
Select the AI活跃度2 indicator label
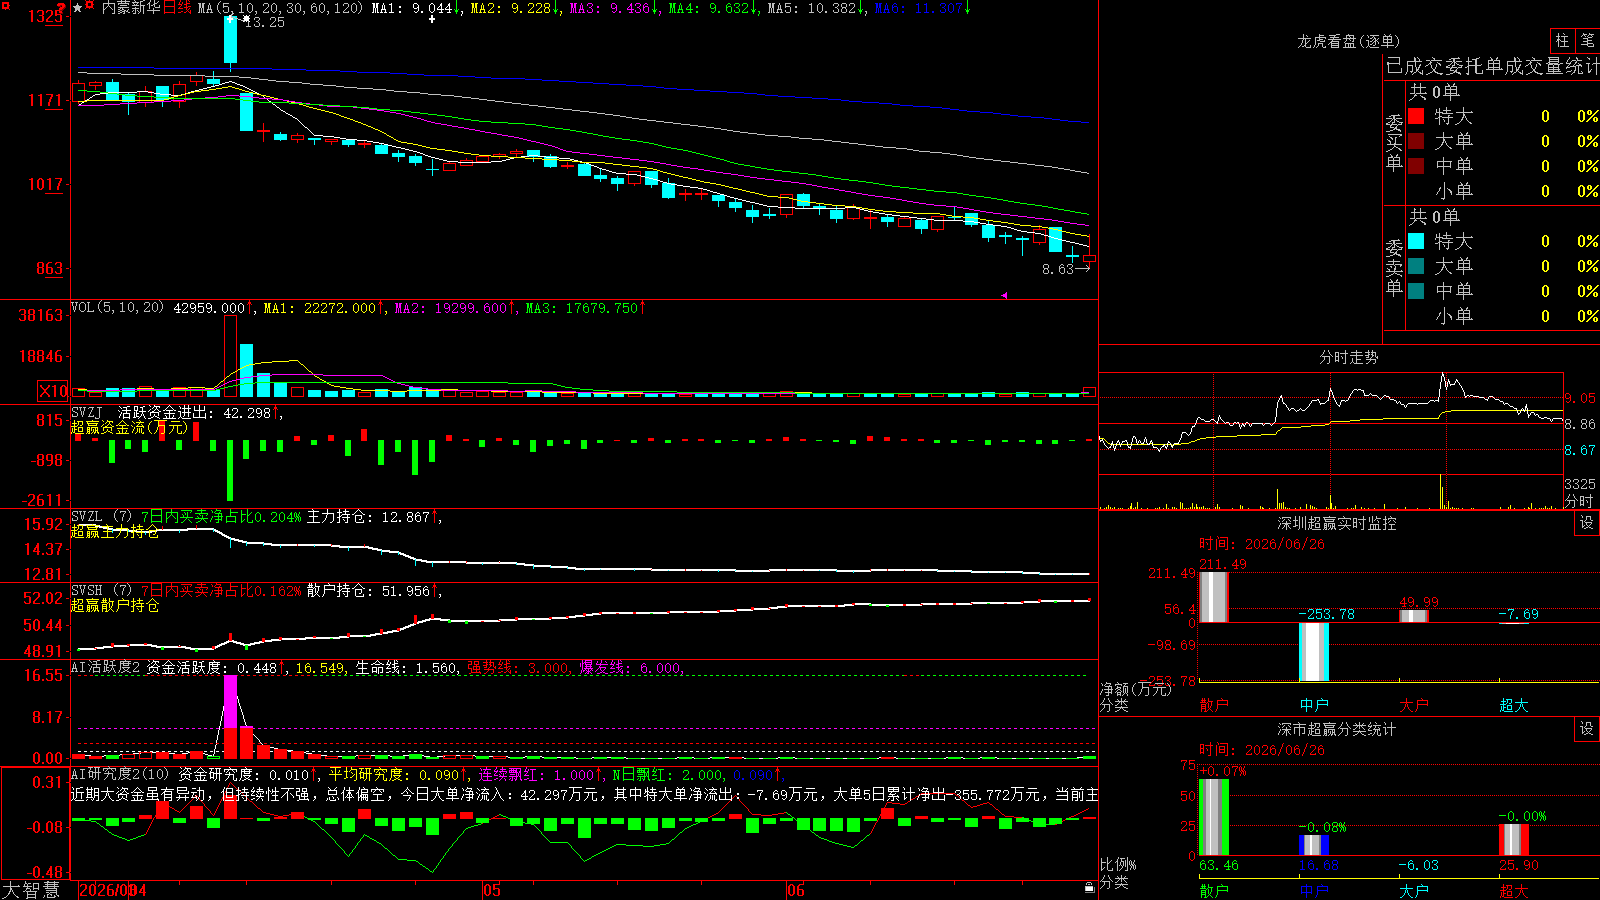click(x=105, y=667)
